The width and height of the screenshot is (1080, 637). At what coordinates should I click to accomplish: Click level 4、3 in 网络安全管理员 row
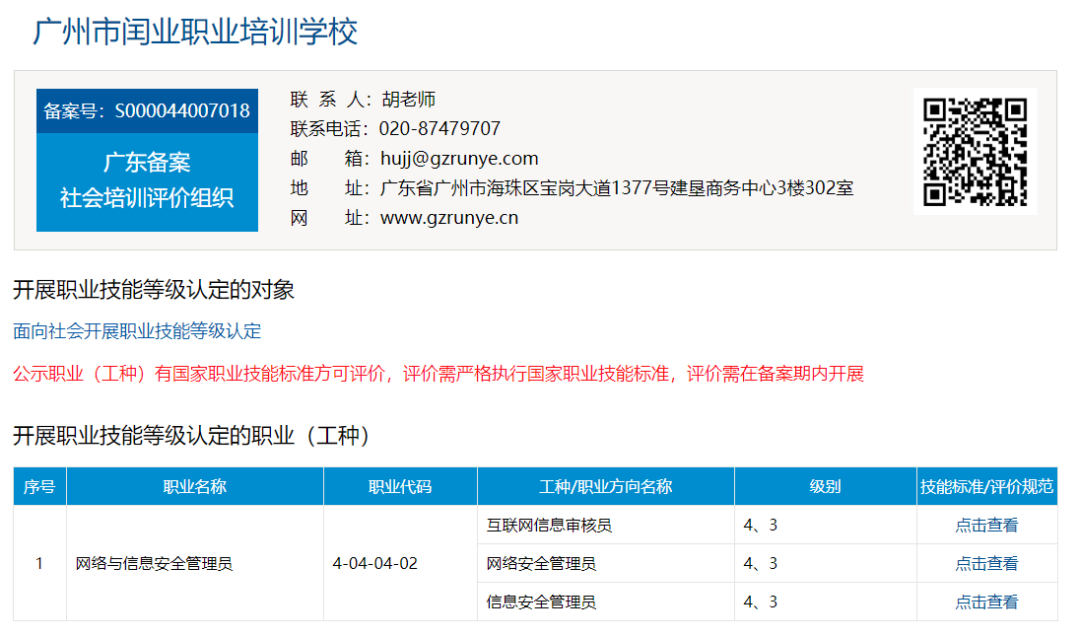click(760, 564)
